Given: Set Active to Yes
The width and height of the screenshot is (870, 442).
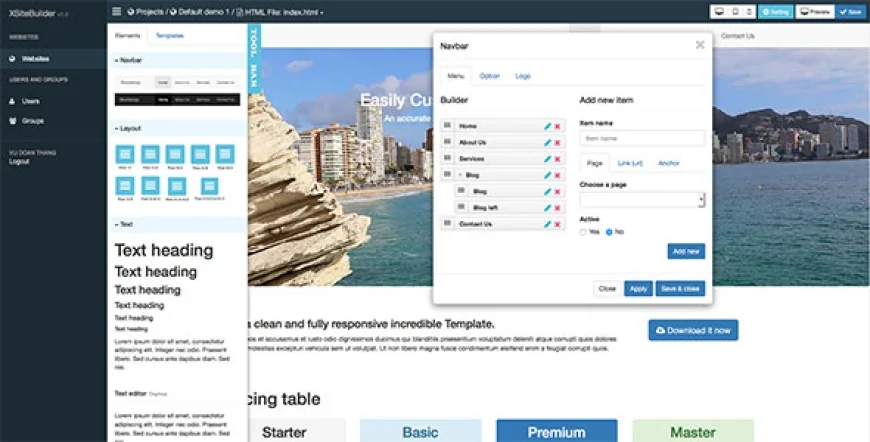Looking at the screenshot, I should 583,232.
